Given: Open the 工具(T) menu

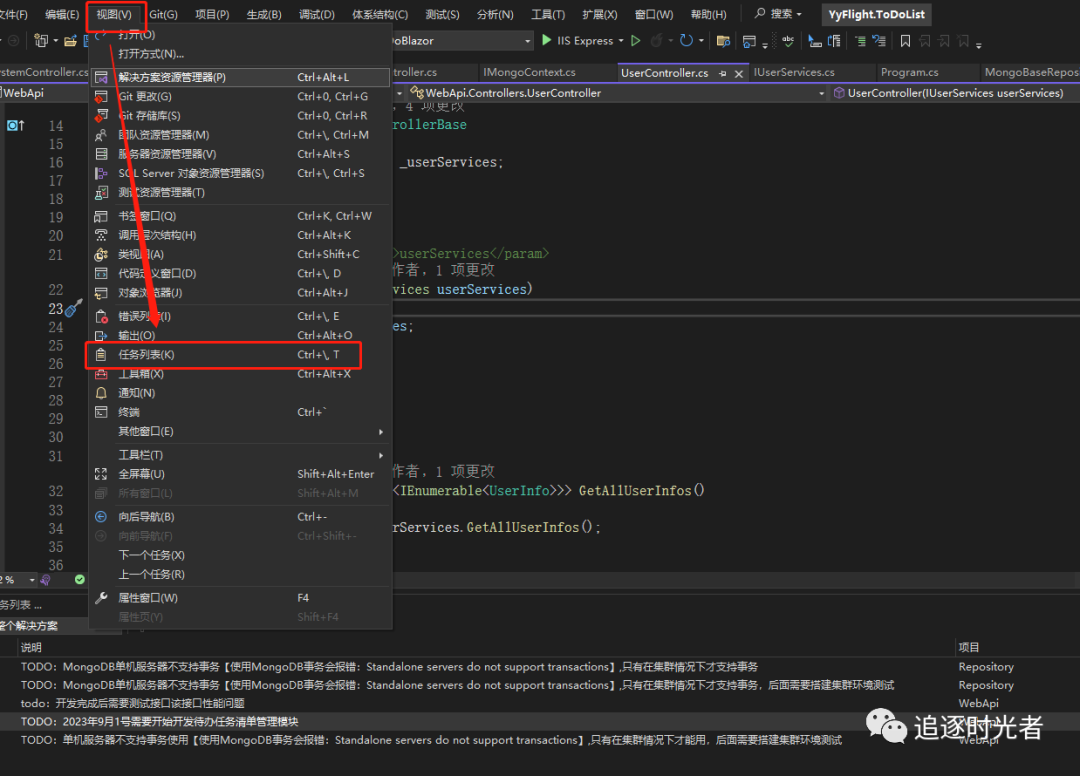Looking at the screenshot, I should click(x=548, y=14).
